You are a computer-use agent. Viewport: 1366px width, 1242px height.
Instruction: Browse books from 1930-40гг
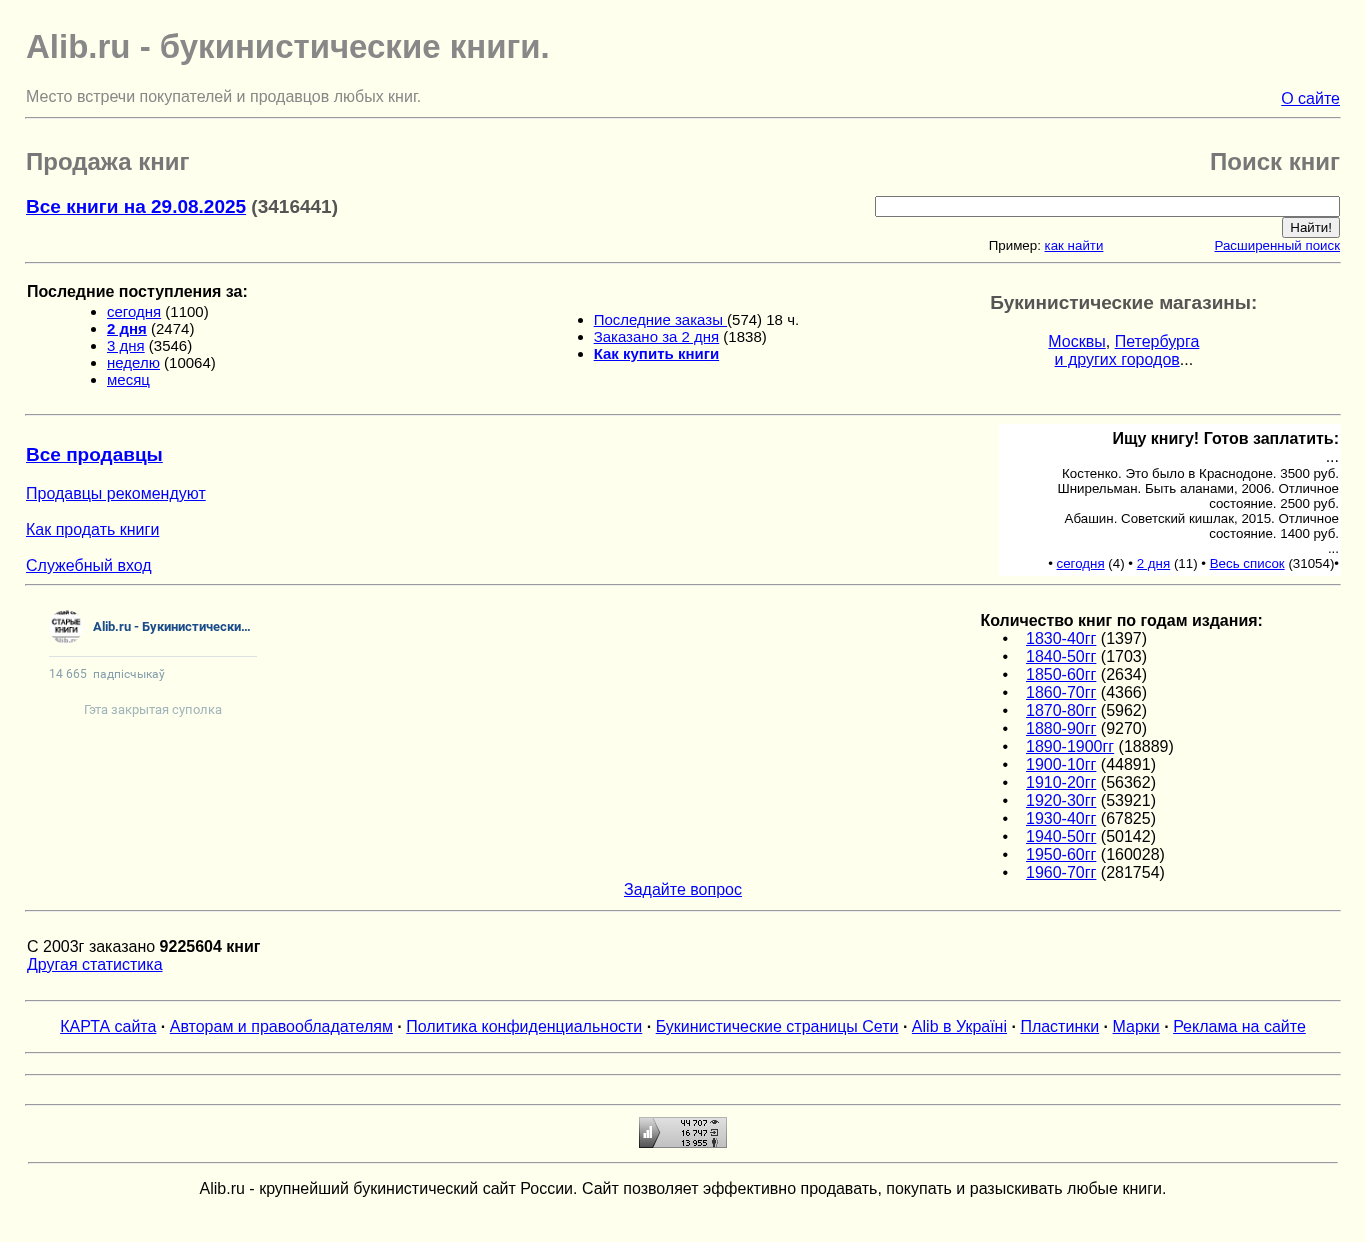click(x=1061, y=819)
